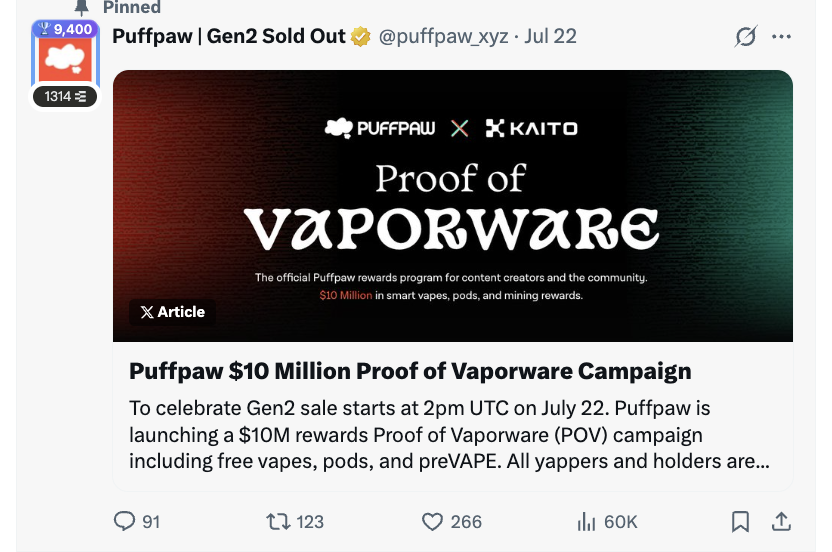832x552 pixels.
Task: Click the reply comment icon
Action: tap(125, 521)
